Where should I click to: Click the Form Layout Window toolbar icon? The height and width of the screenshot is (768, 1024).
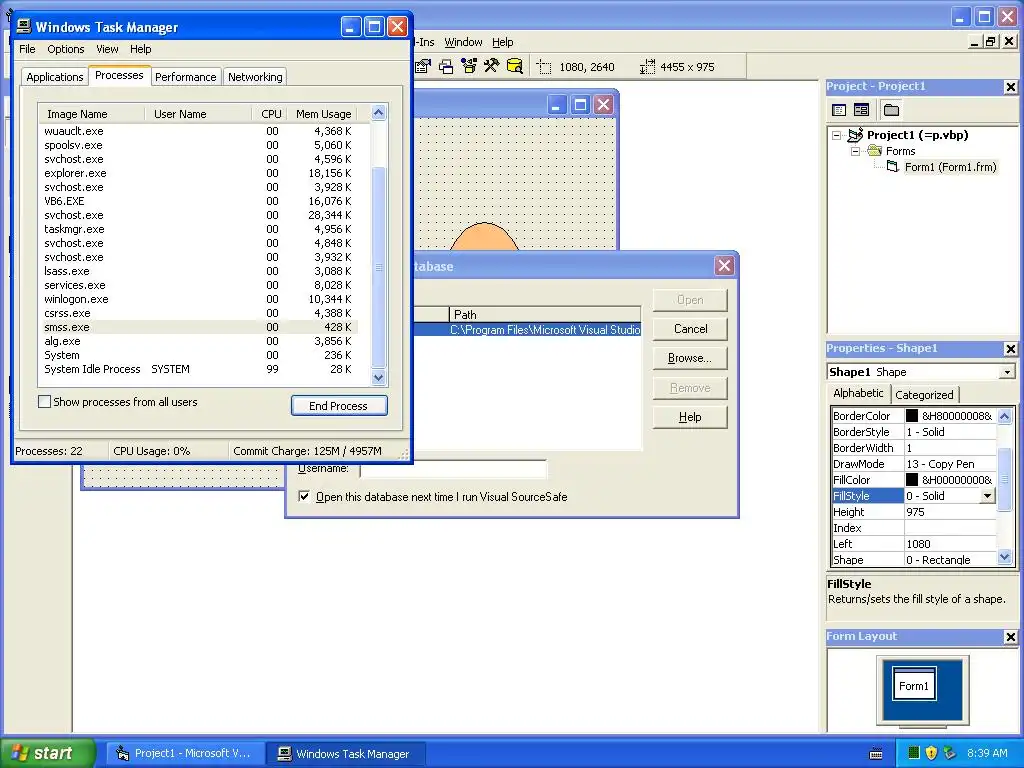(x=446, y=66)
